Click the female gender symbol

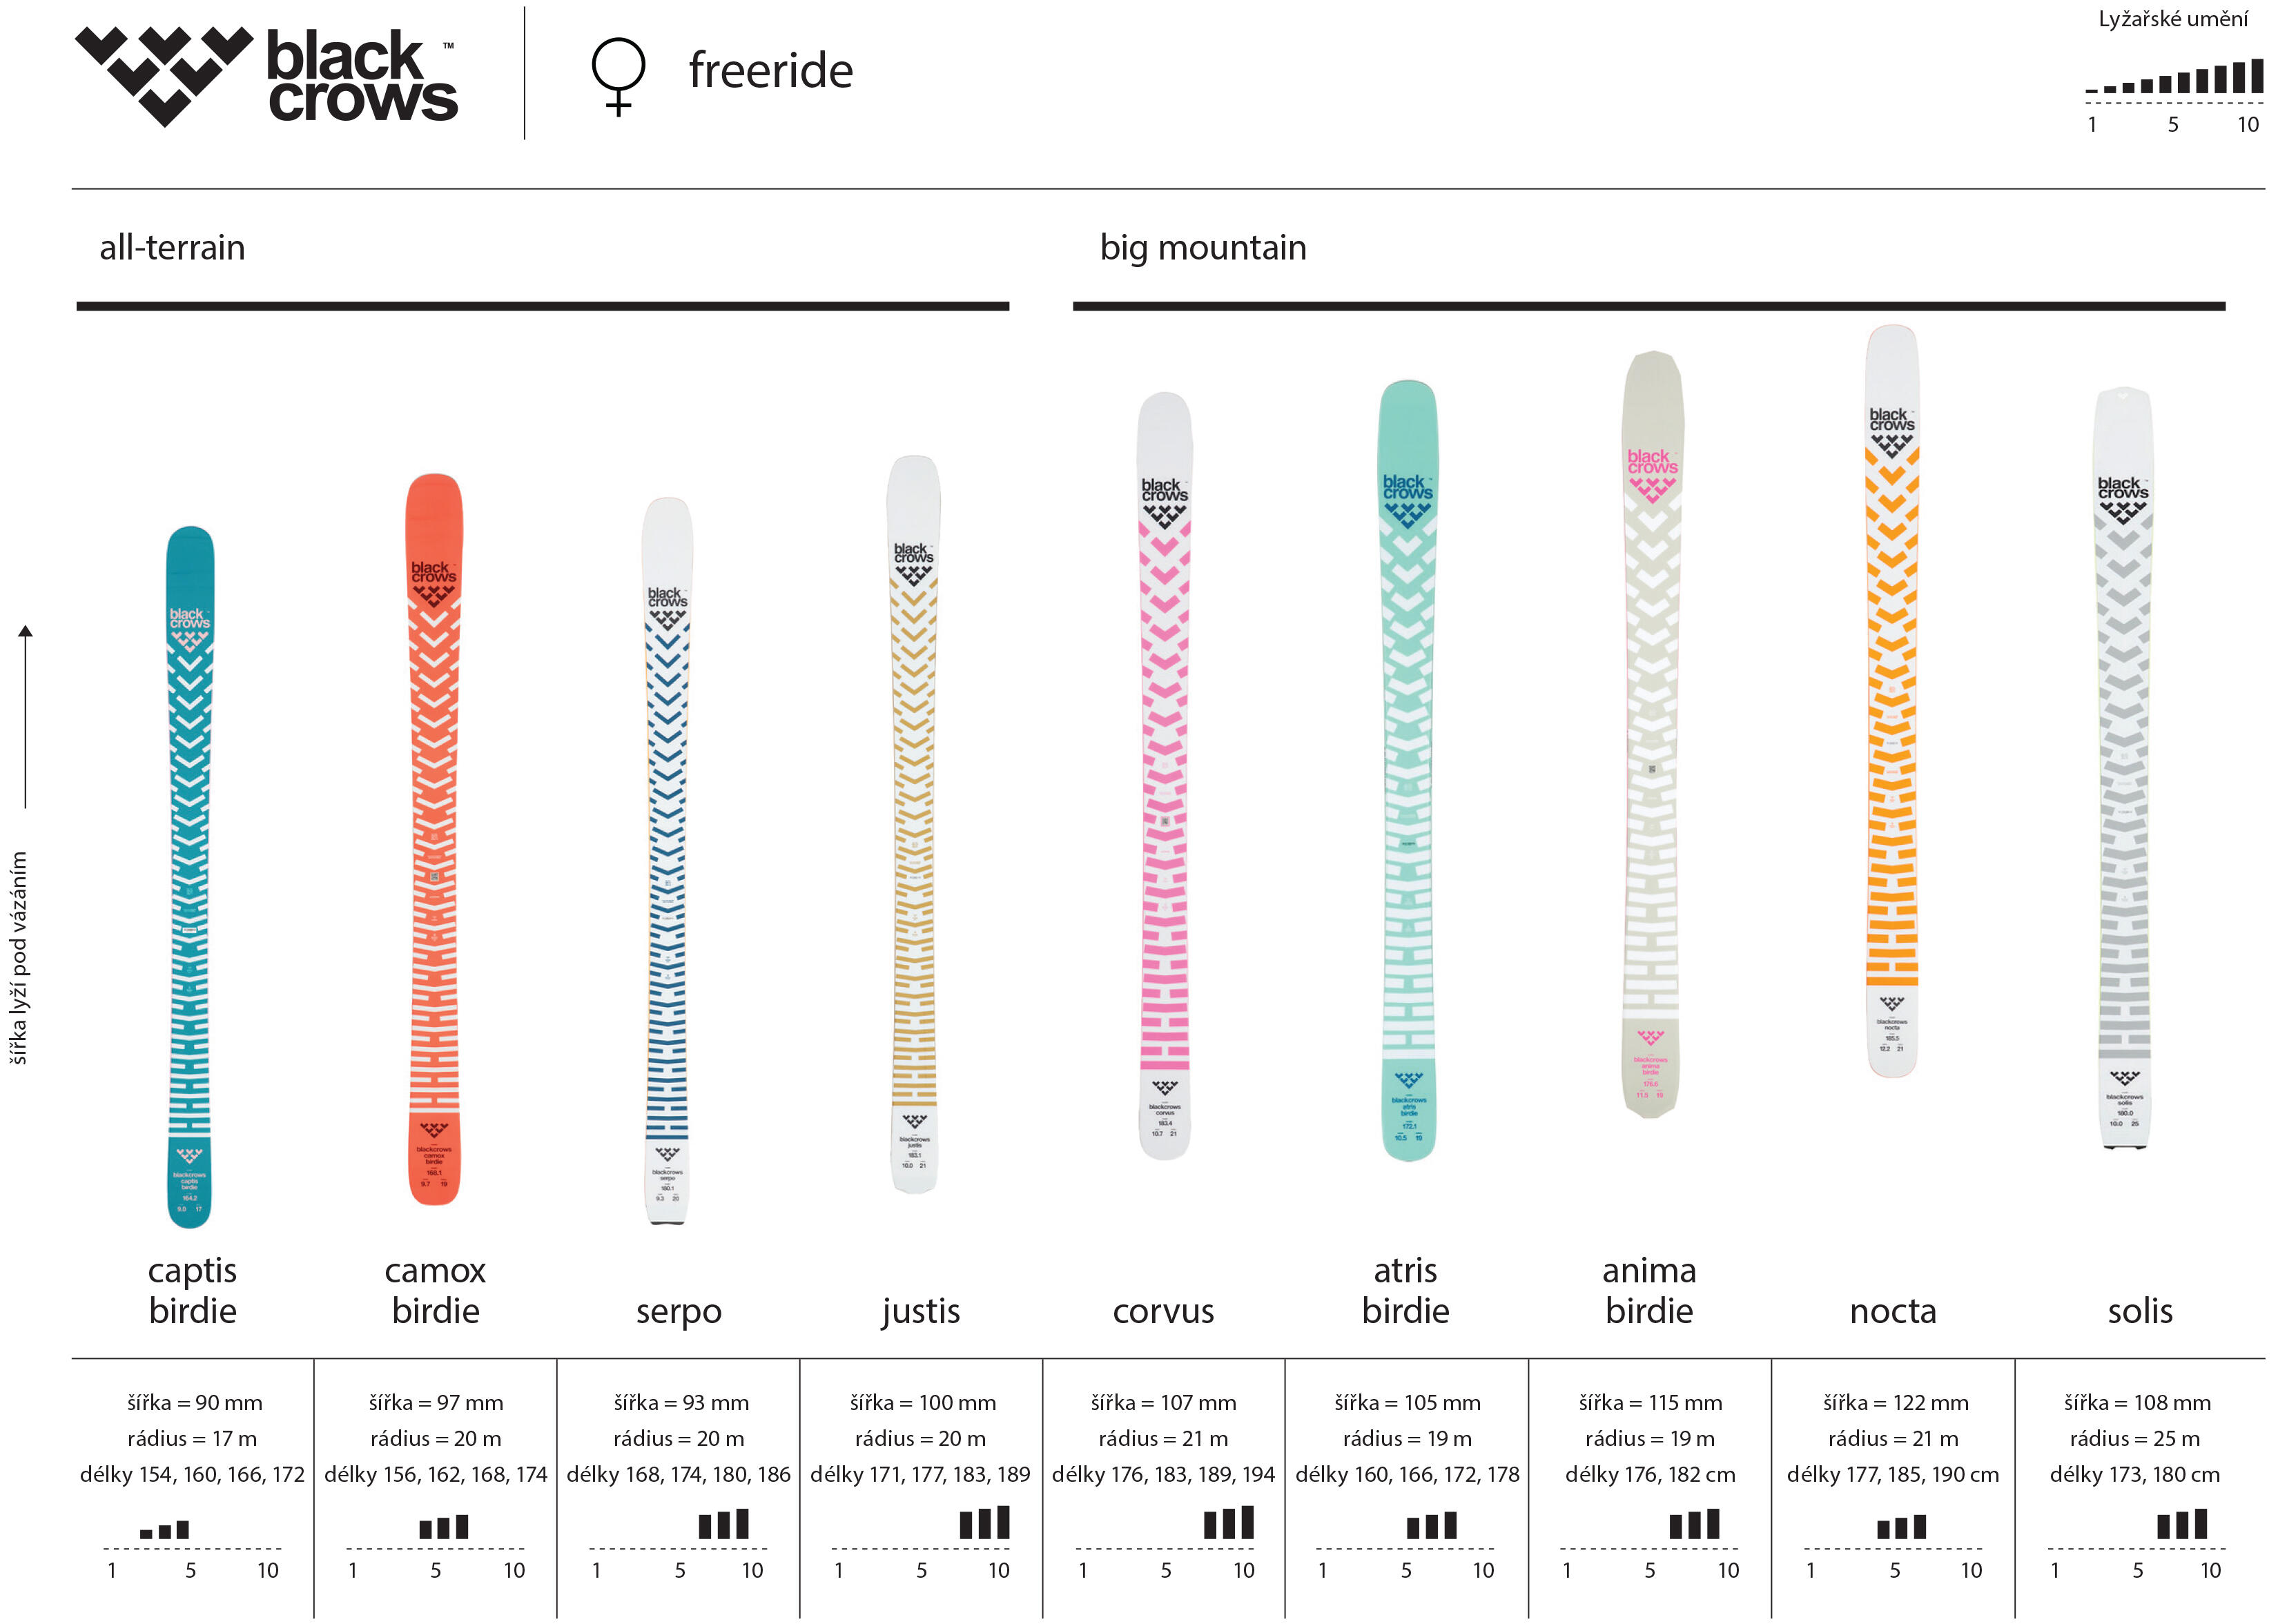tap(618, 75)
